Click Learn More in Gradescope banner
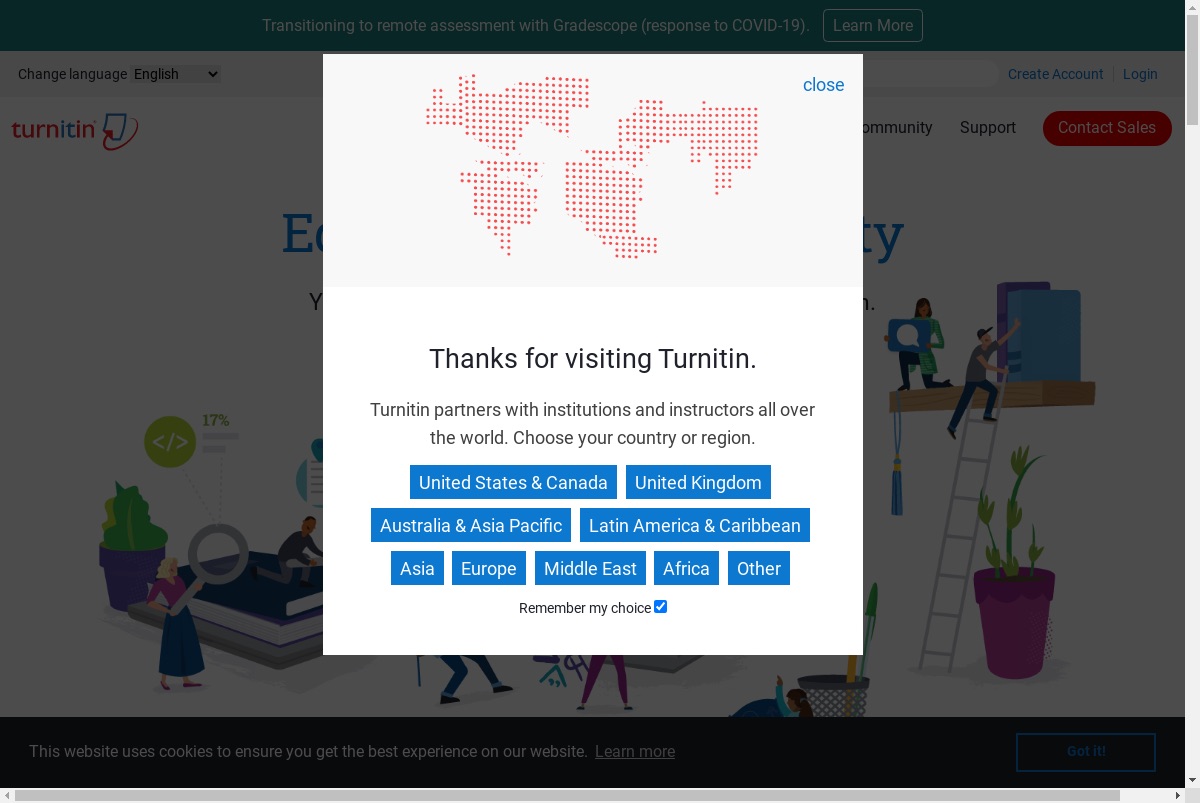Viewport: 1200px width, 803px height. point(873,25)
